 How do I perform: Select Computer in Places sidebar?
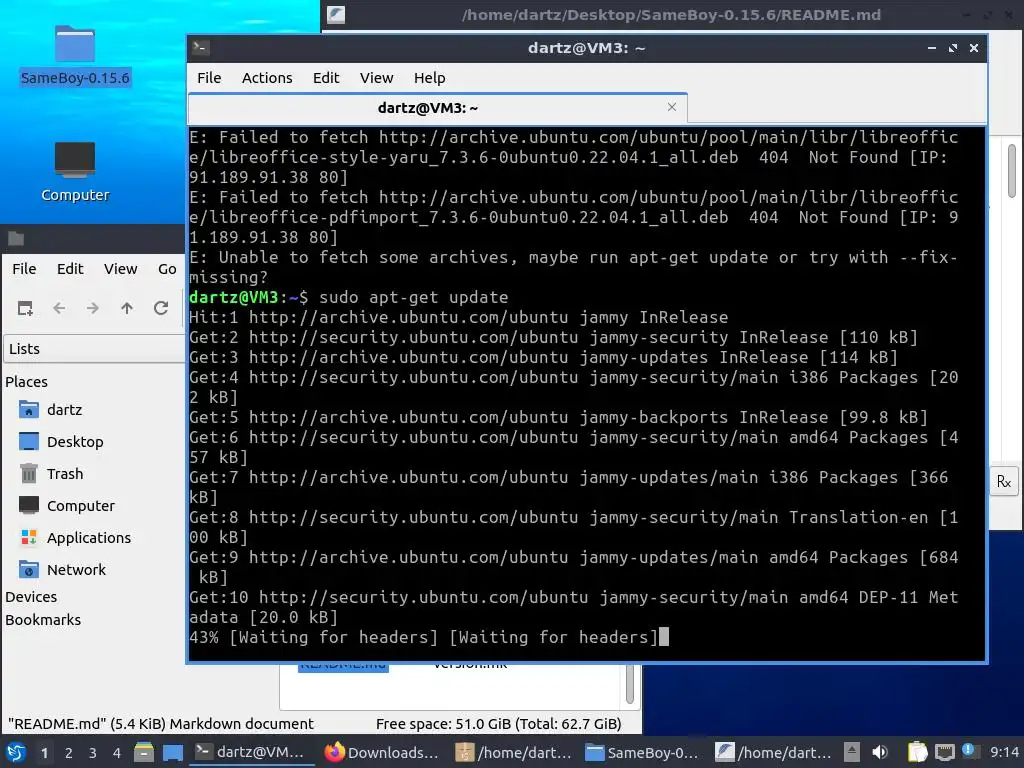click(x=80, y=506)
